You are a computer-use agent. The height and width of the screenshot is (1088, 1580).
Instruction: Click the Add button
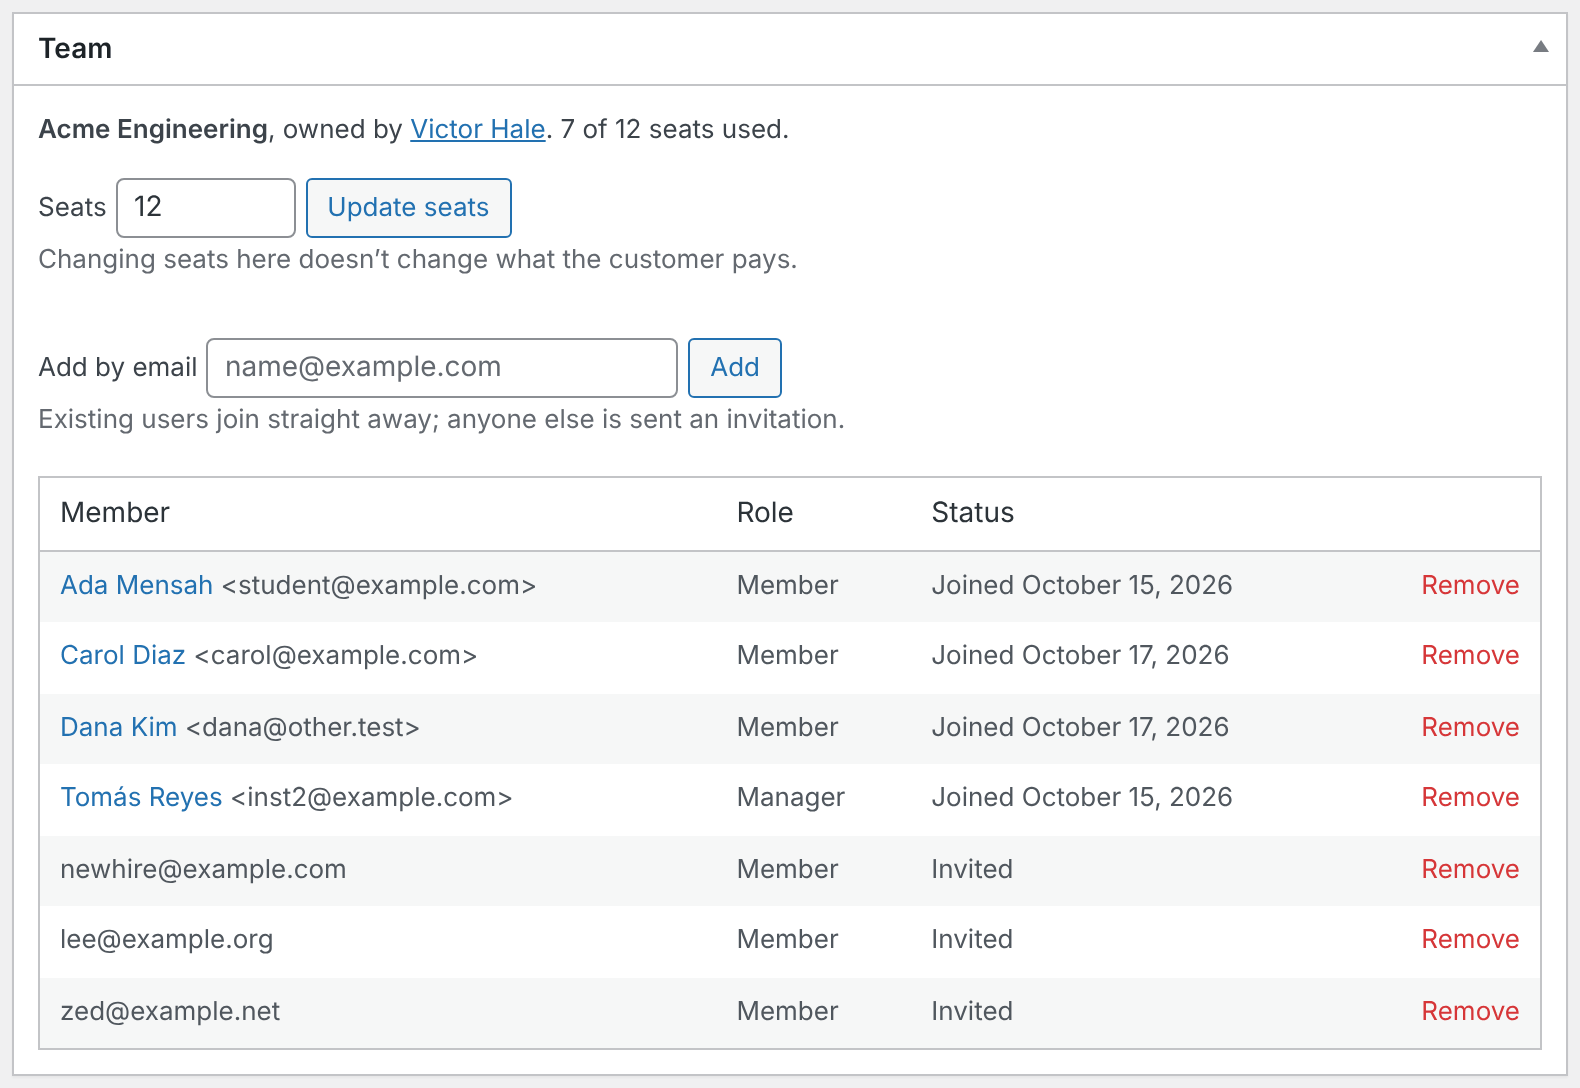pyautogui.click(x=735, y=368)
